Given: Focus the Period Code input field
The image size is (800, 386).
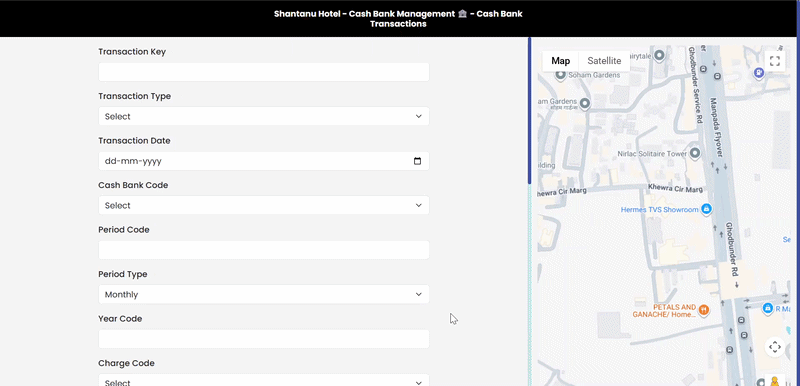Looking at the screenshot, I should (264, 250).
